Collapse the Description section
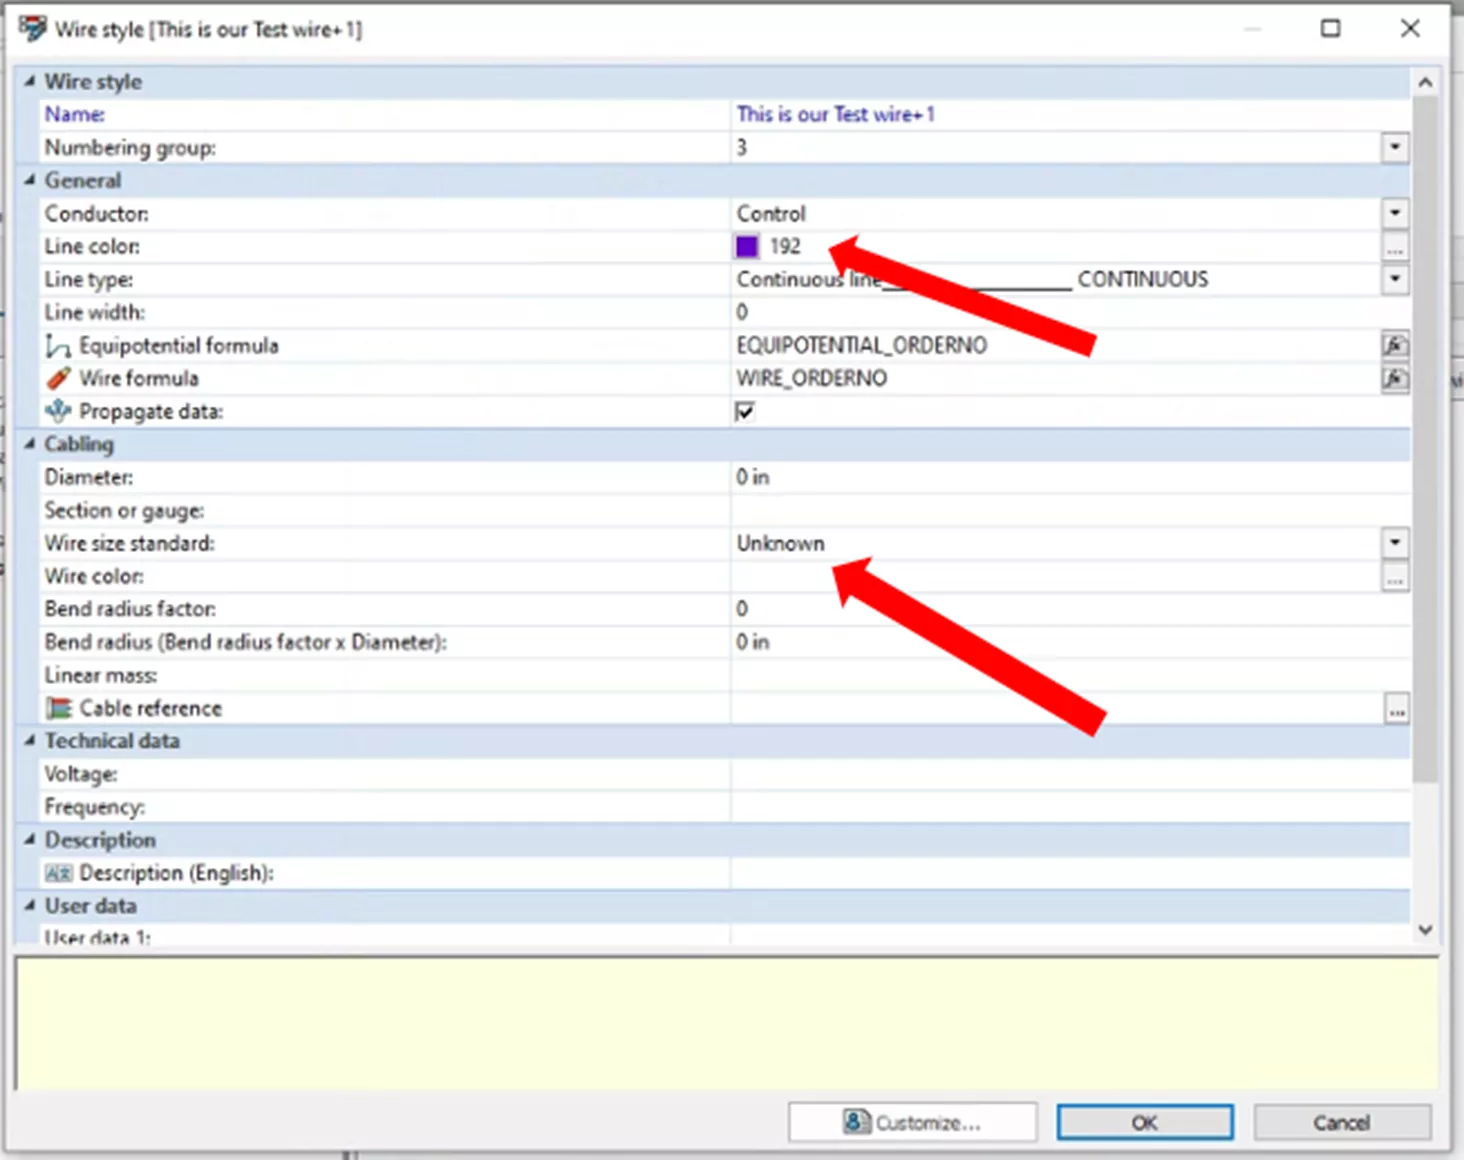This screenshot has width=1464, height=1160. 29,840
